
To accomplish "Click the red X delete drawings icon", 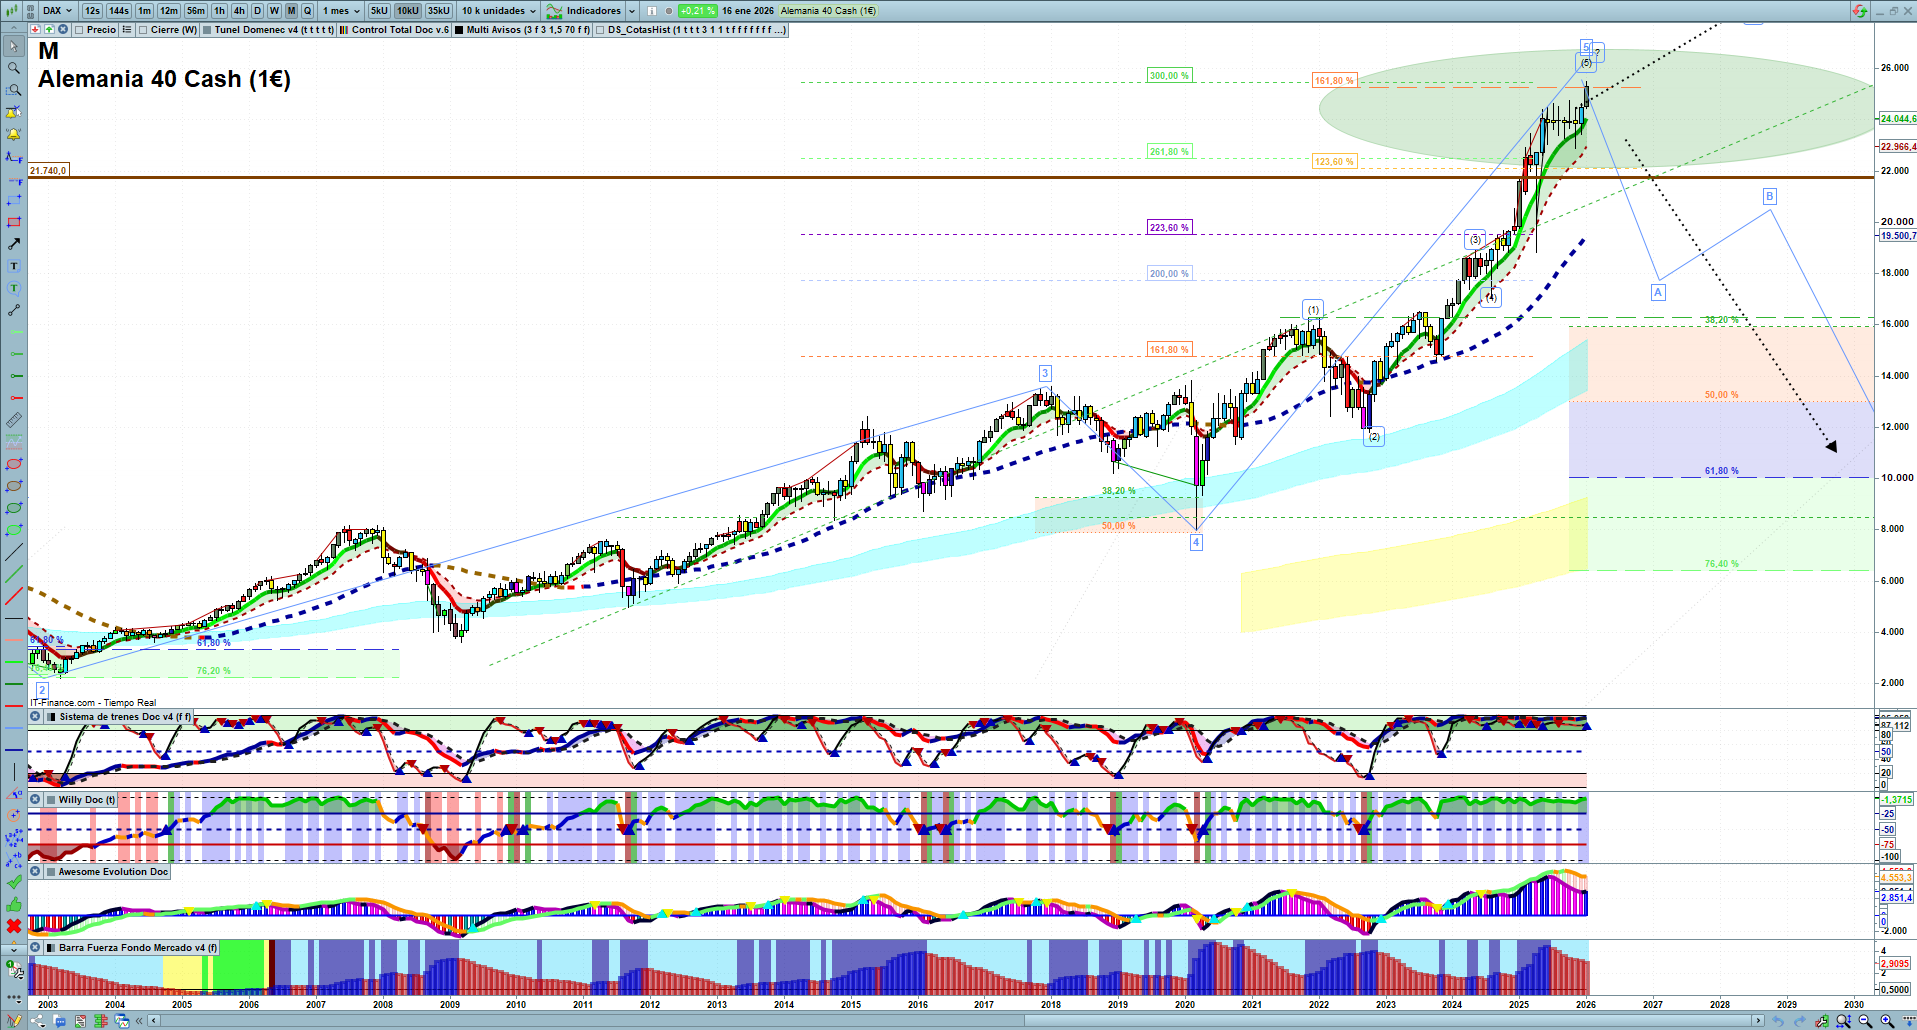I will pyautogui.click(x=14, y=926).
